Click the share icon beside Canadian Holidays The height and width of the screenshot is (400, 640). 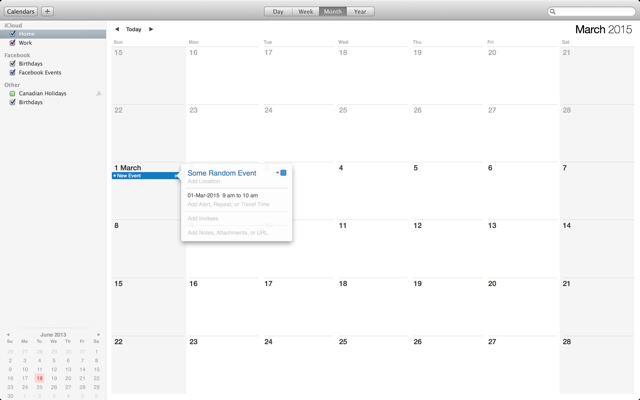tap(98, 93)
